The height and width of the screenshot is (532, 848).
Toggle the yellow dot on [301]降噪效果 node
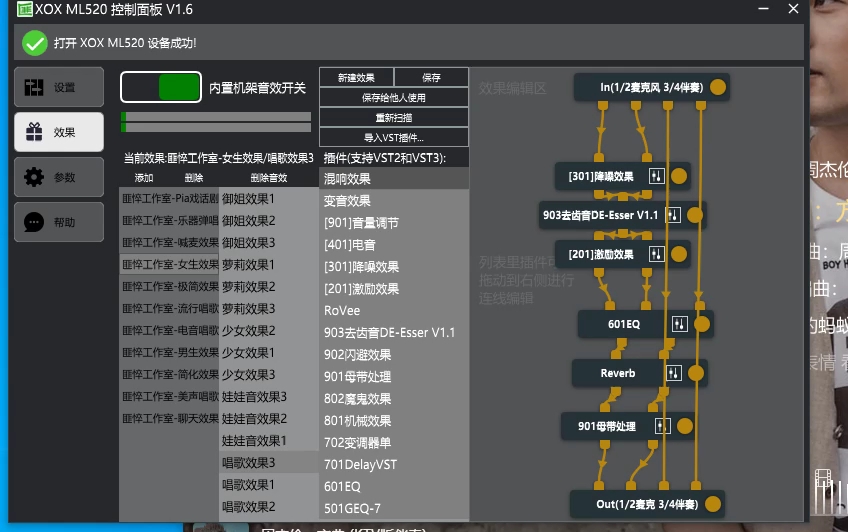(x=679, y=176)
